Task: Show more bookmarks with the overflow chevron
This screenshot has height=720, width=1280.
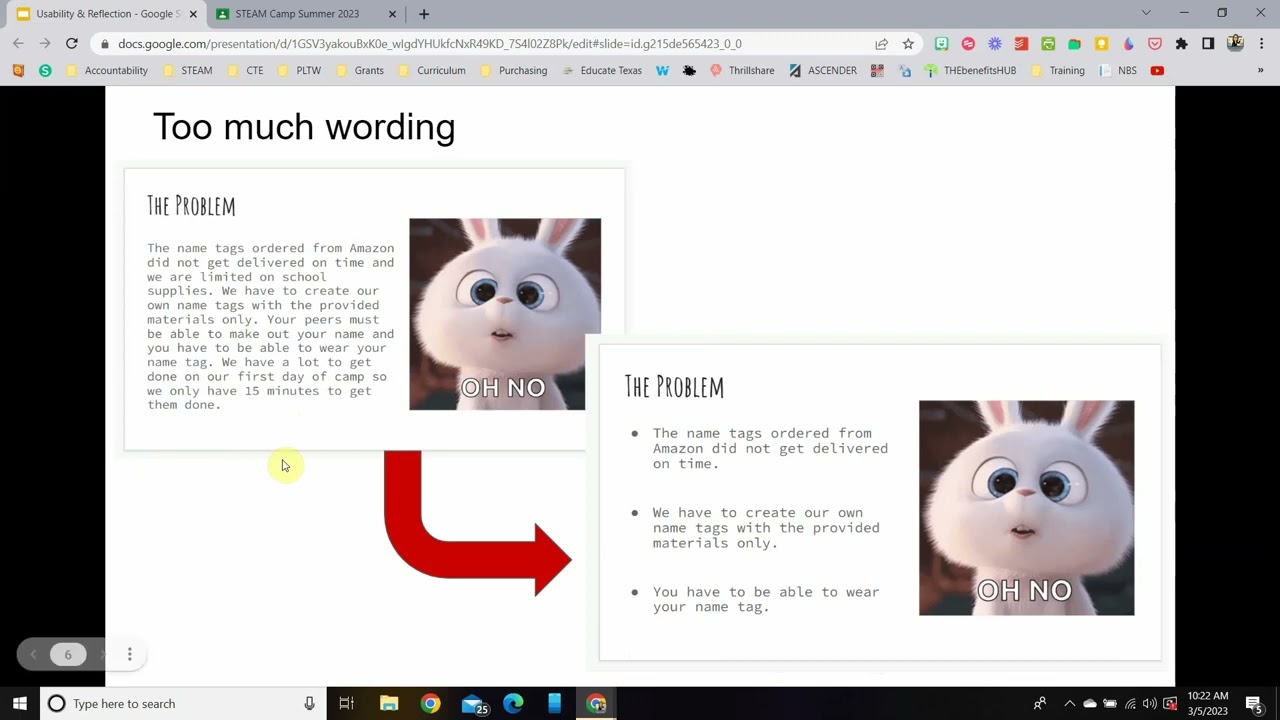Action: (1260, 71)
